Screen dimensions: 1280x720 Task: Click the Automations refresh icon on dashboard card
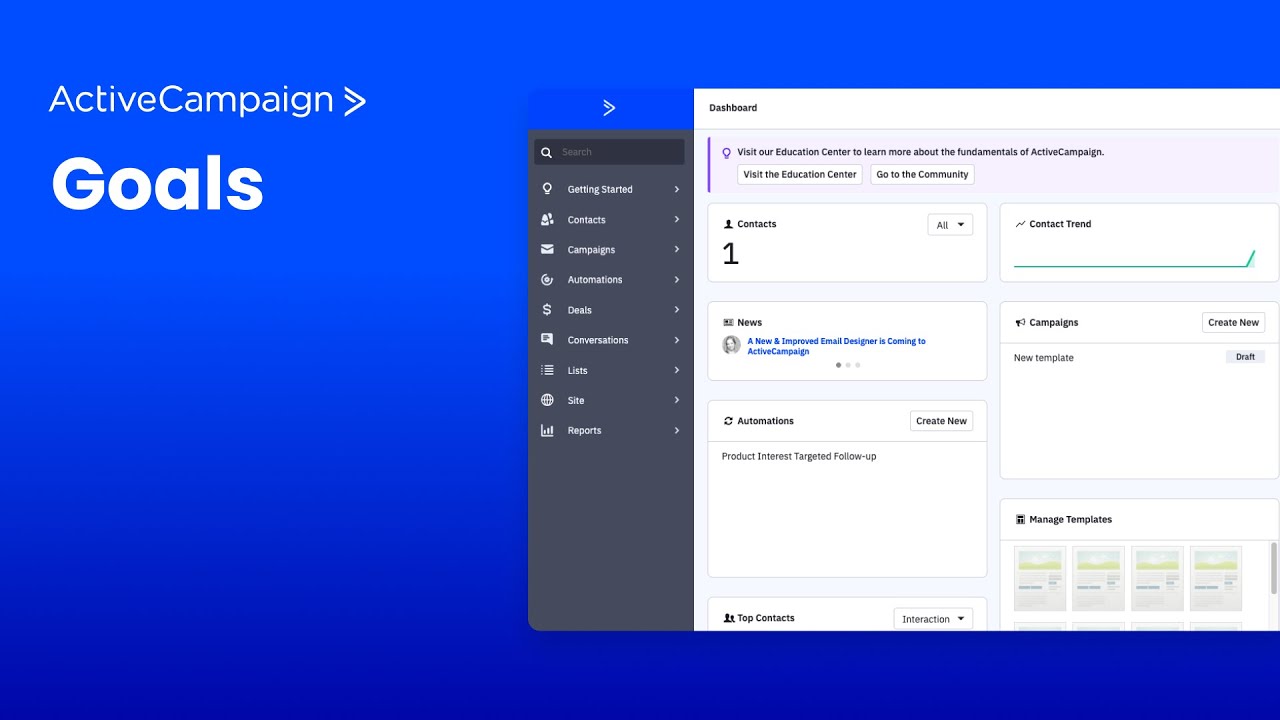(x=728, y=421)
